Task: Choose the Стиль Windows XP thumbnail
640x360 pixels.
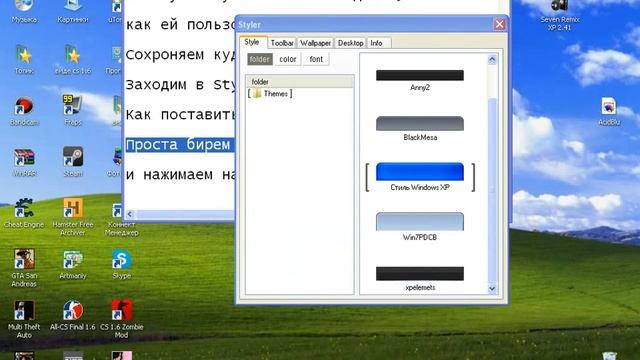Action: [x=420, y=177]
